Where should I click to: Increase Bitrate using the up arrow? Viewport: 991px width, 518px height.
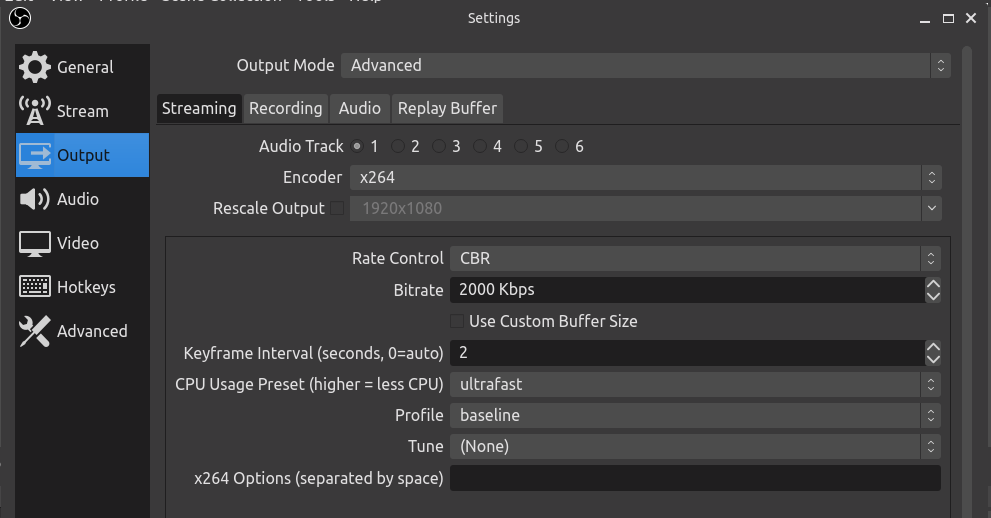point(933,284)
